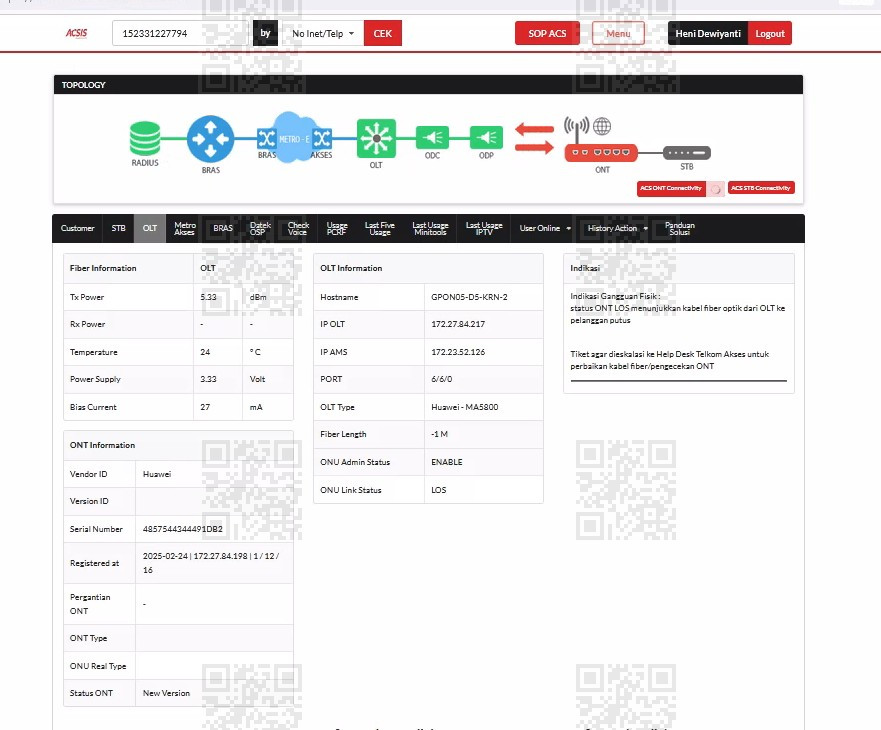This screenshot has height=730, width=881.
Task: Click the Fiber Length value -1 M
Action: 439,434
